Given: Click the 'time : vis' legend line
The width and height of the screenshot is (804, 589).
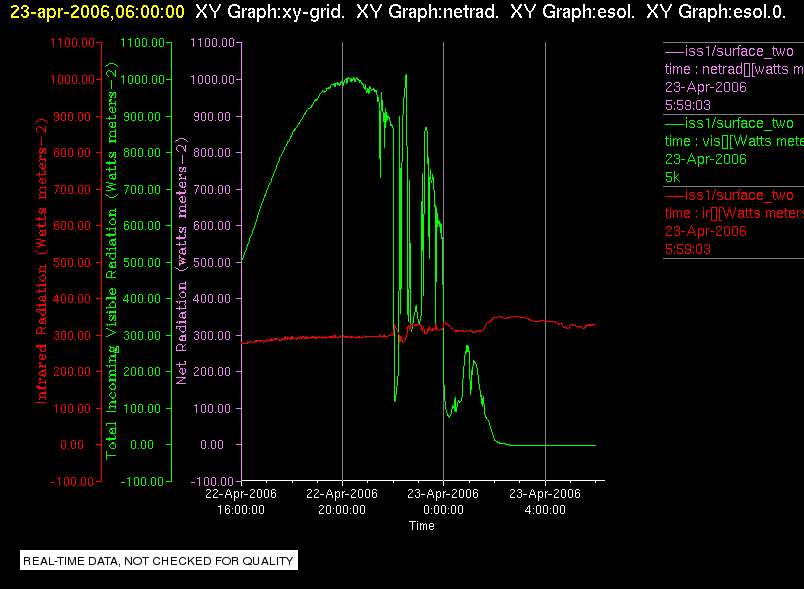Looking at the screenshot, I should coord(734,141).
